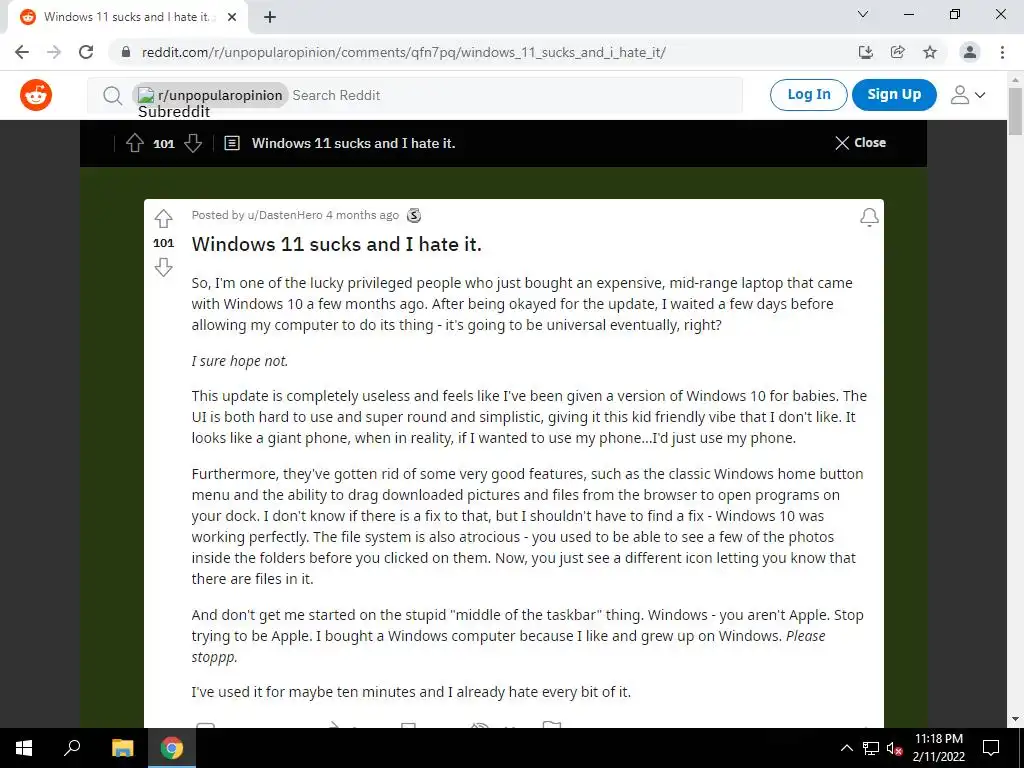Viewport: 1024px width, 768px height.
Task: Click the upvote arrow beside post title
Action: 163,218
